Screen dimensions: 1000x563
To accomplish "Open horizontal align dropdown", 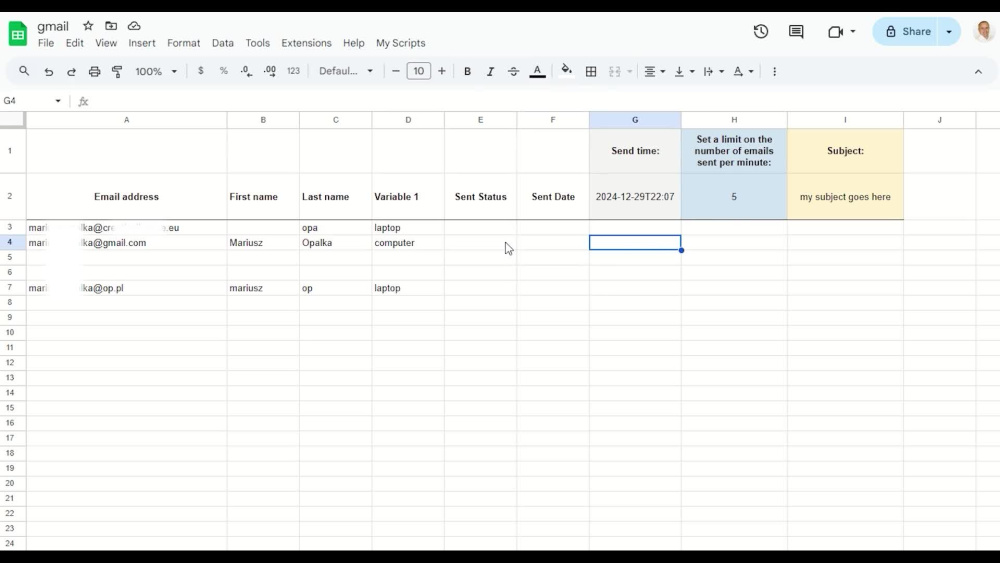I will click(654, 71).
